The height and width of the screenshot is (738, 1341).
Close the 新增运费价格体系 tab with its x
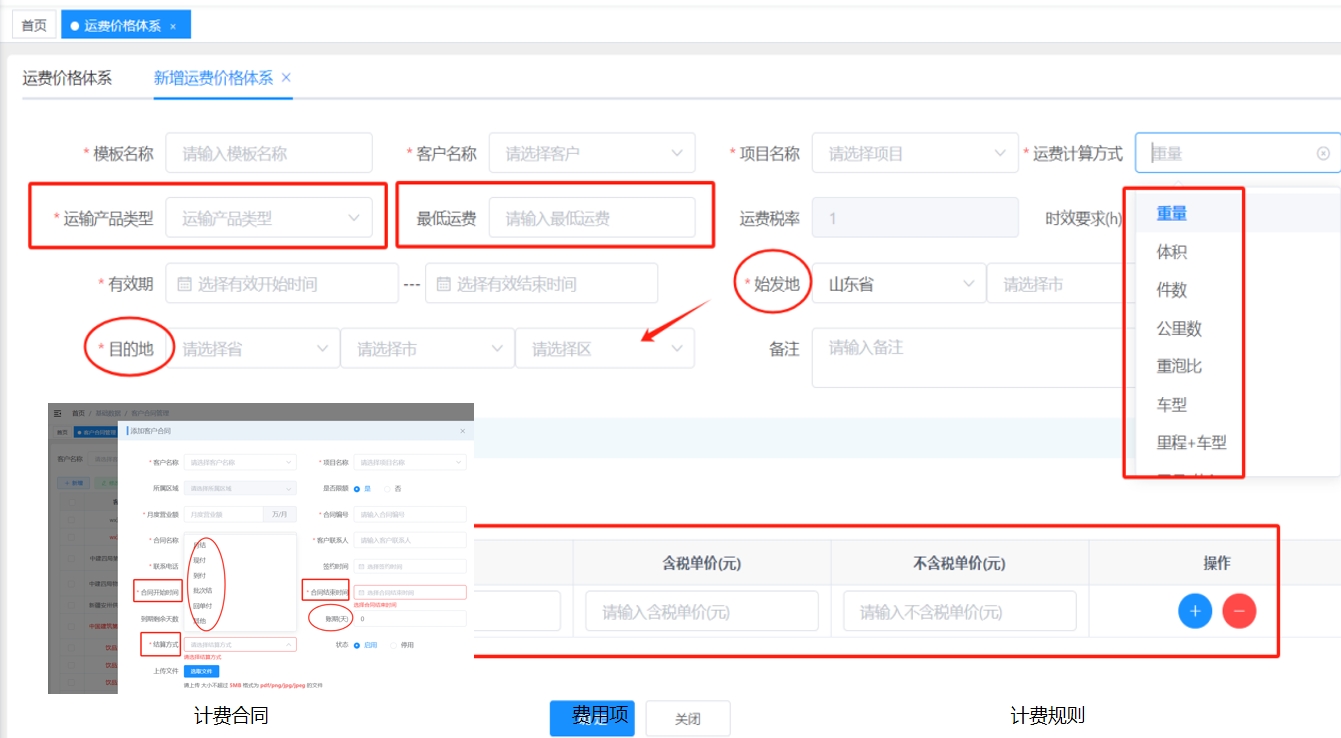tap(286, 78)
